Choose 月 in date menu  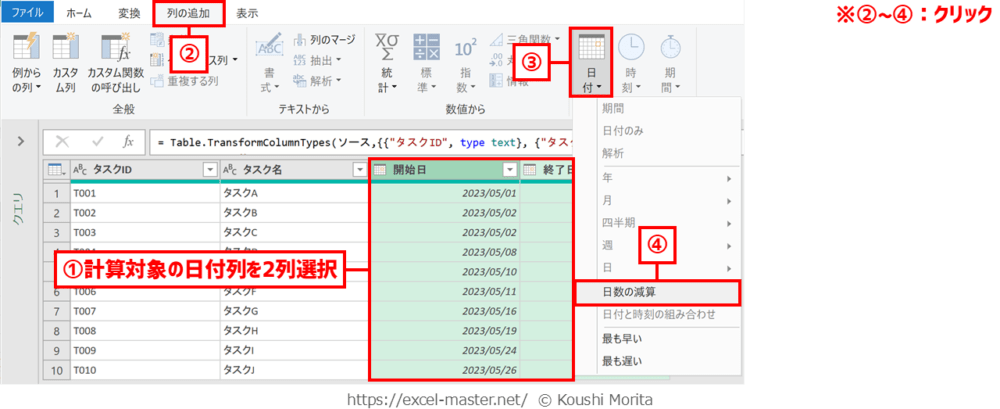point(668,201)
